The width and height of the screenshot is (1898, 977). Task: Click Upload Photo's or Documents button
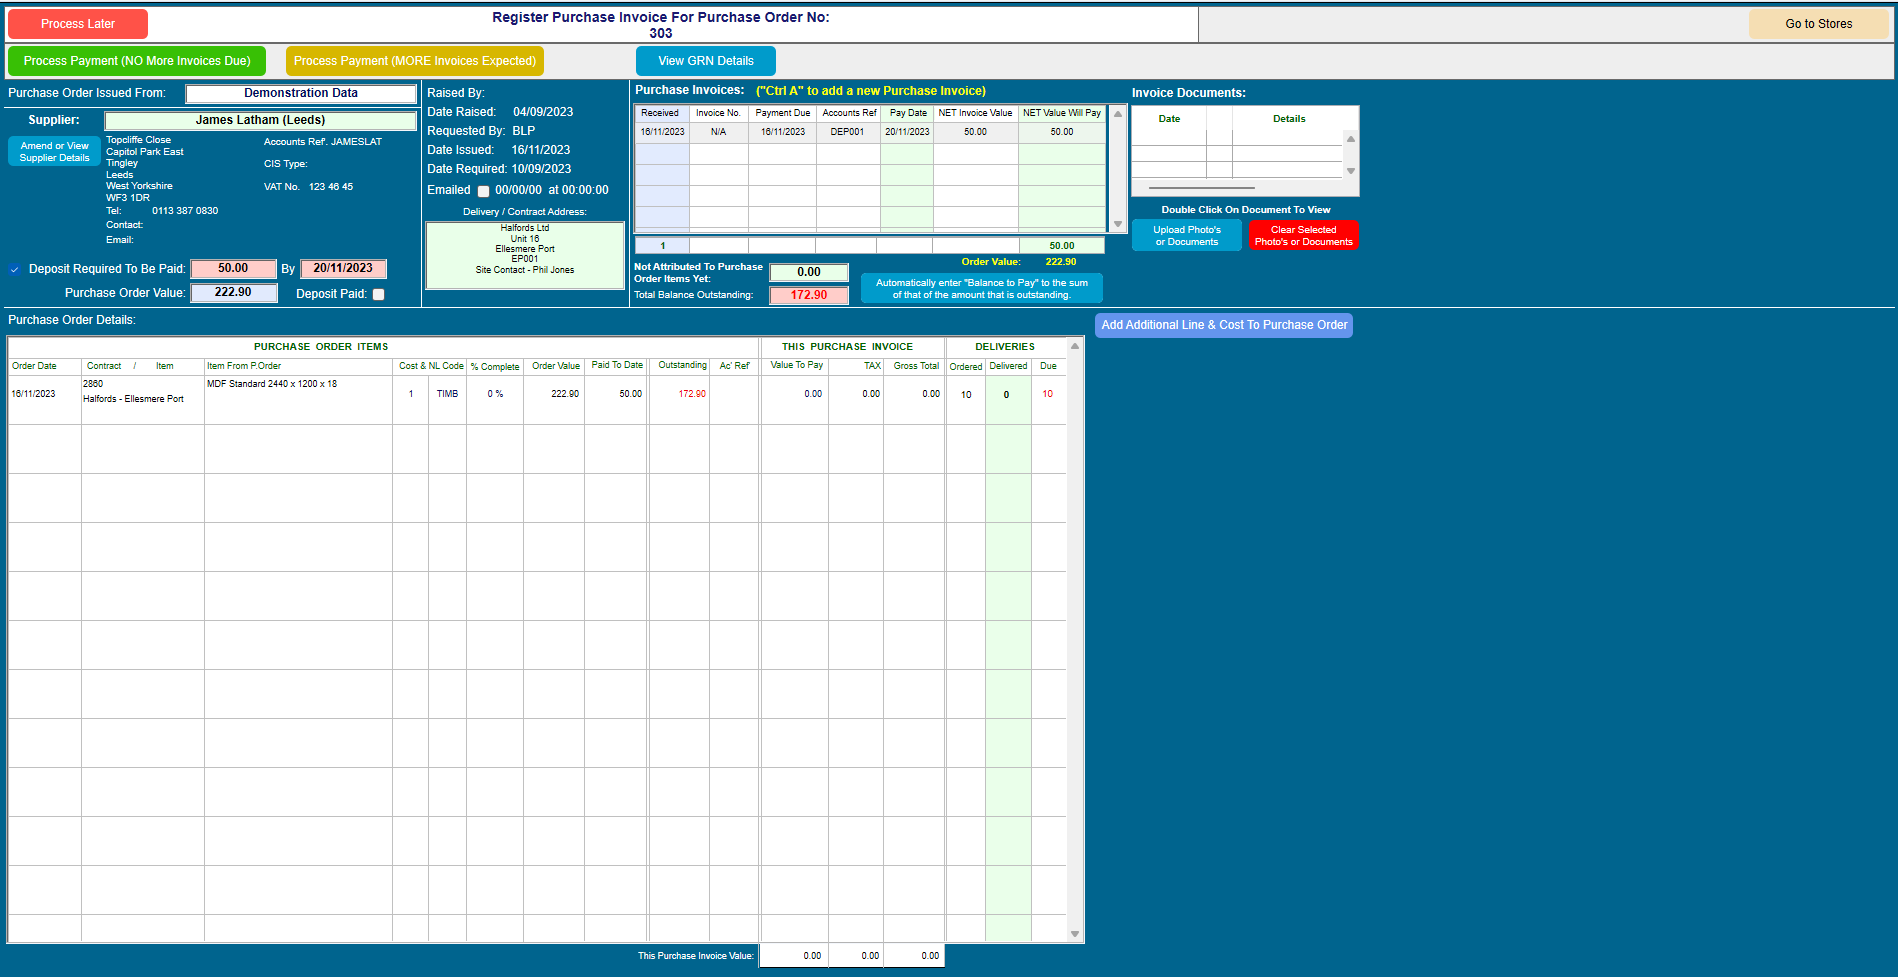pos(1187,236)
